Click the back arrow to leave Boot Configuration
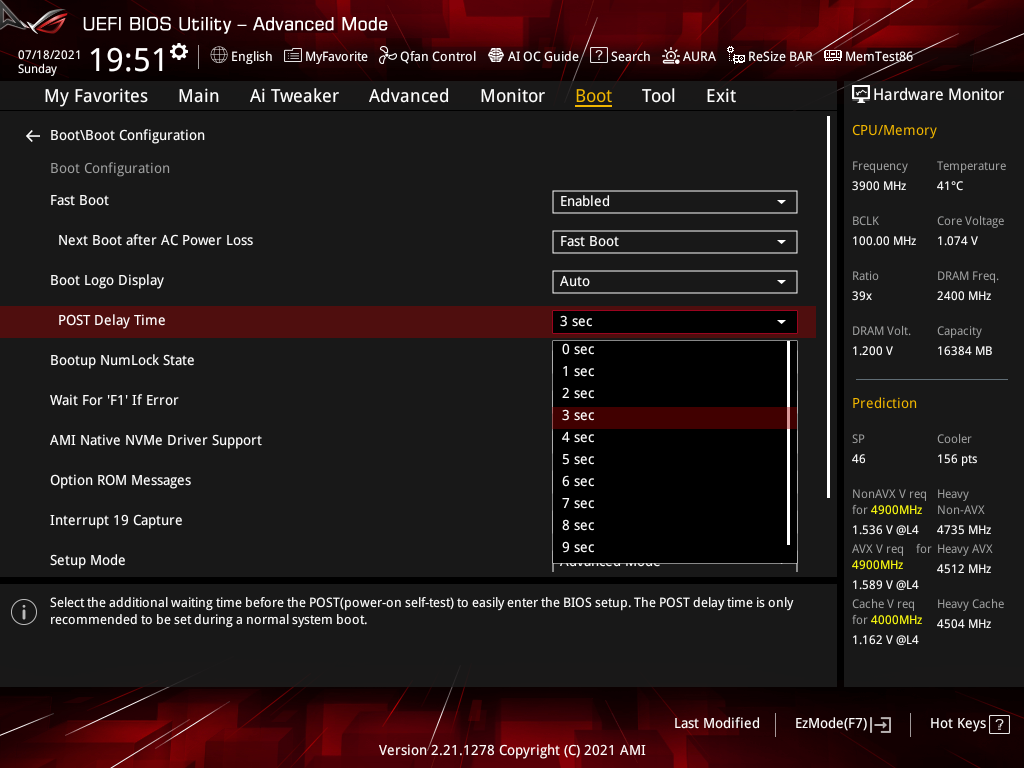Viewport: 1024px width, 768px height. pos(32,135)
